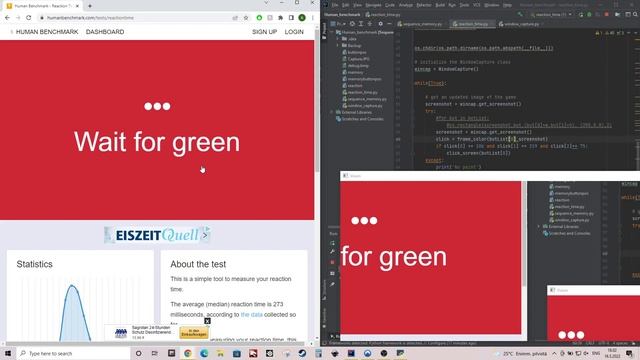Image resolution: width=640 pixels, height=360 pixels.
Task: Collapse all in the Project pane toolbar
Action: [x=370, y=24]
